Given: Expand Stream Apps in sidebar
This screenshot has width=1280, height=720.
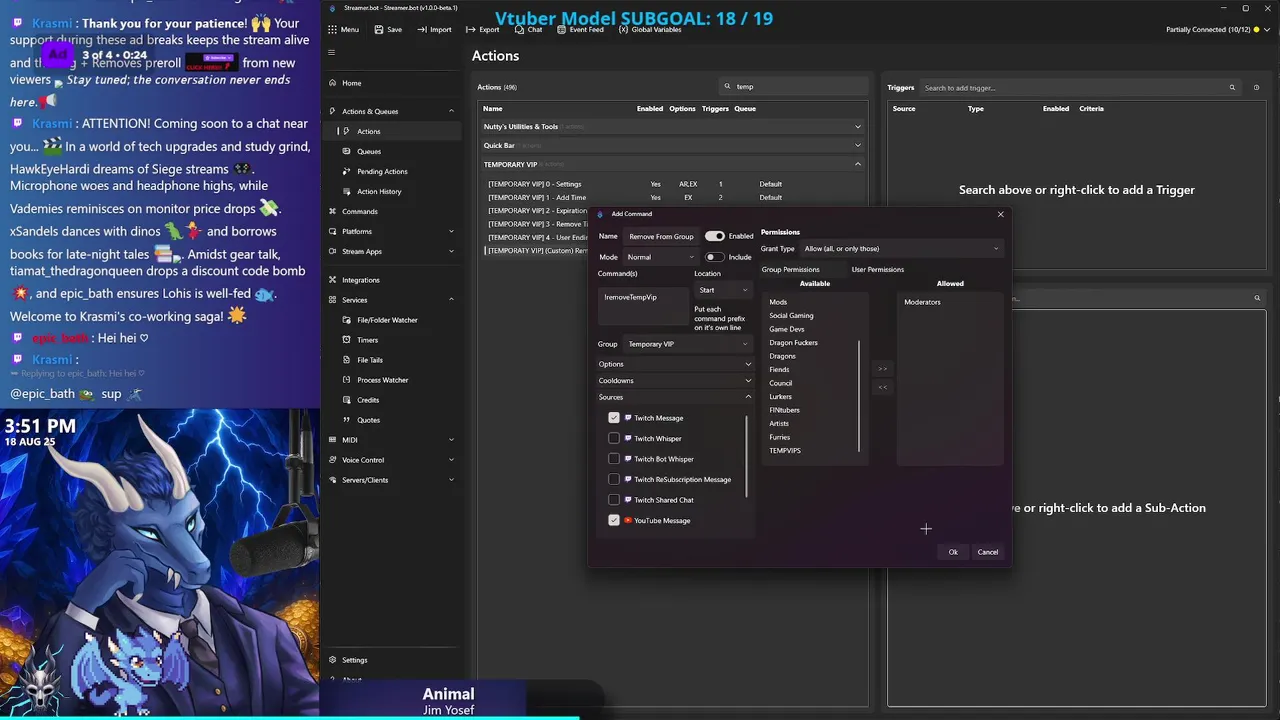Looking at the screenshot, I should click(x=392, y=251).
